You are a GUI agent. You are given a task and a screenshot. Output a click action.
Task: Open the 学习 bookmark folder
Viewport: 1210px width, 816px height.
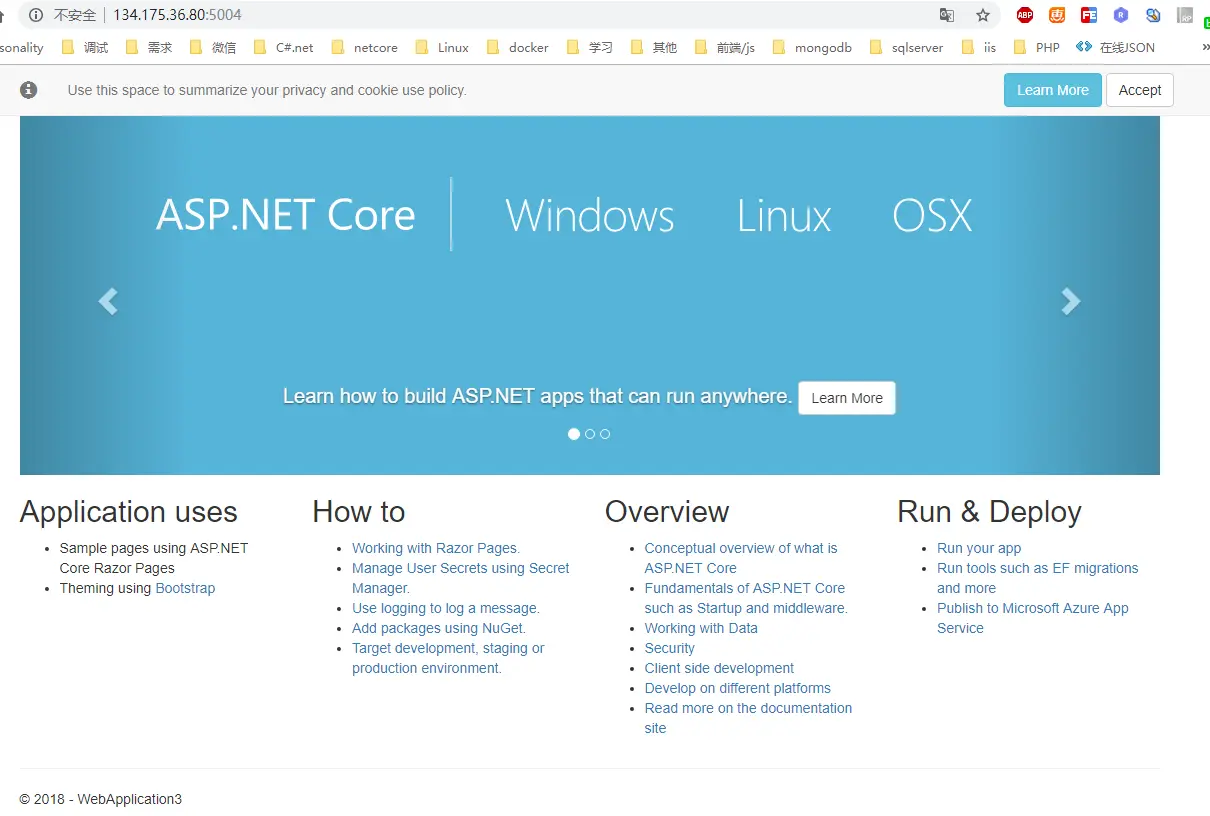pyautogui.click(x=590, y=47)
